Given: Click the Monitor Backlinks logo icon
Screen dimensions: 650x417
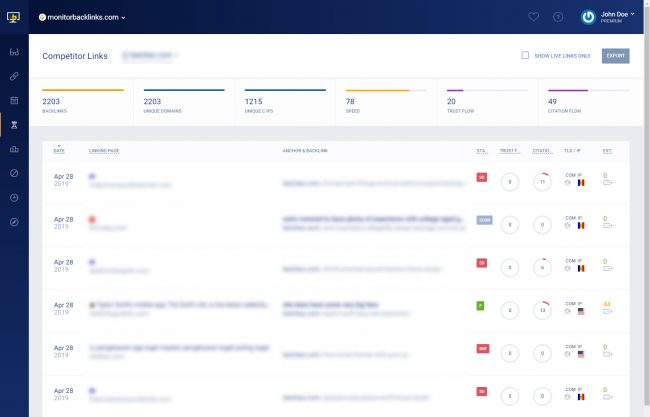Looking at the screenshot, I should tap(14, 17).
